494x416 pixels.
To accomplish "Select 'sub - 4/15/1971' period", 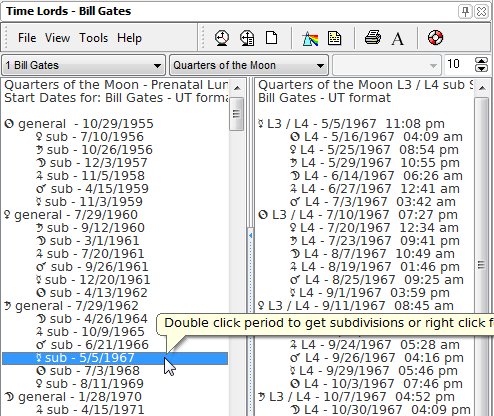I will click(x=90, y=410).
